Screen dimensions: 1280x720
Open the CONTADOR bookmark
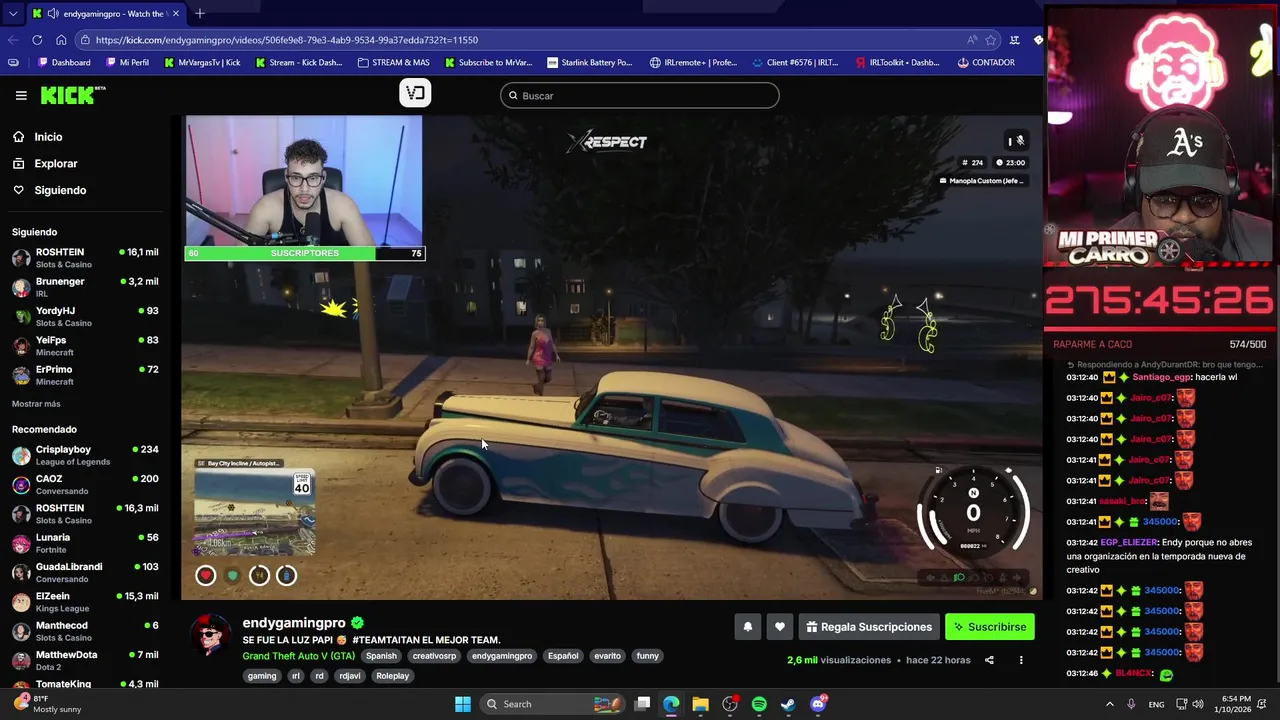coord(986,62)
